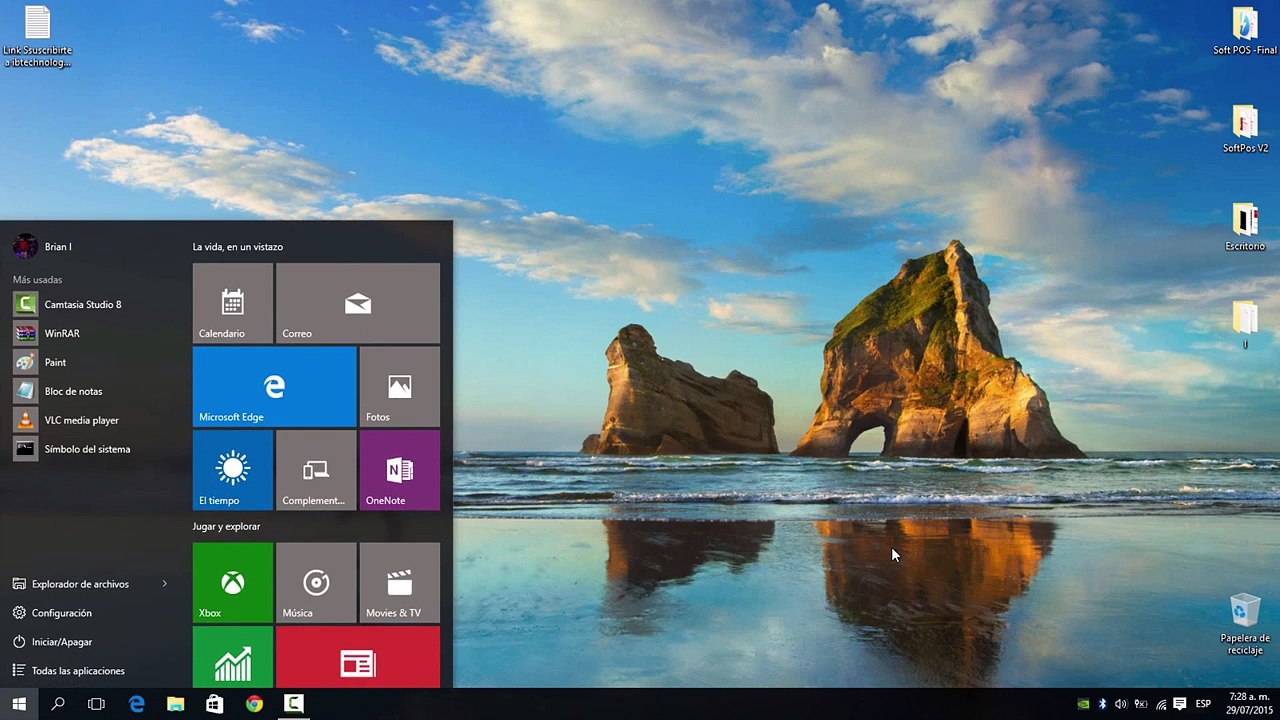Open the Complementos tile

pyautogui.click(x=316, y=470)
